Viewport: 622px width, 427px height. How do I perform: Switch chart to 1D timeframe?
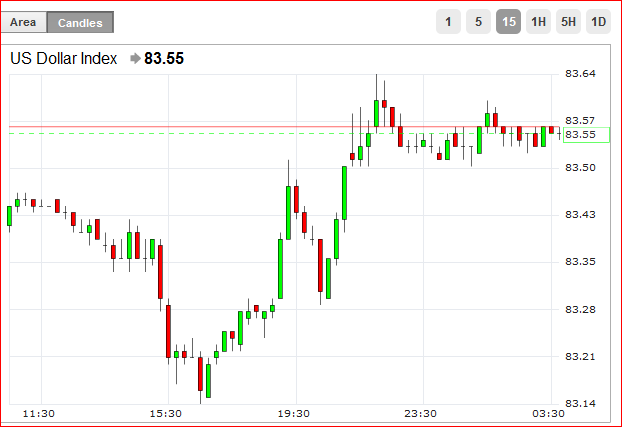(x=599, y=21)
